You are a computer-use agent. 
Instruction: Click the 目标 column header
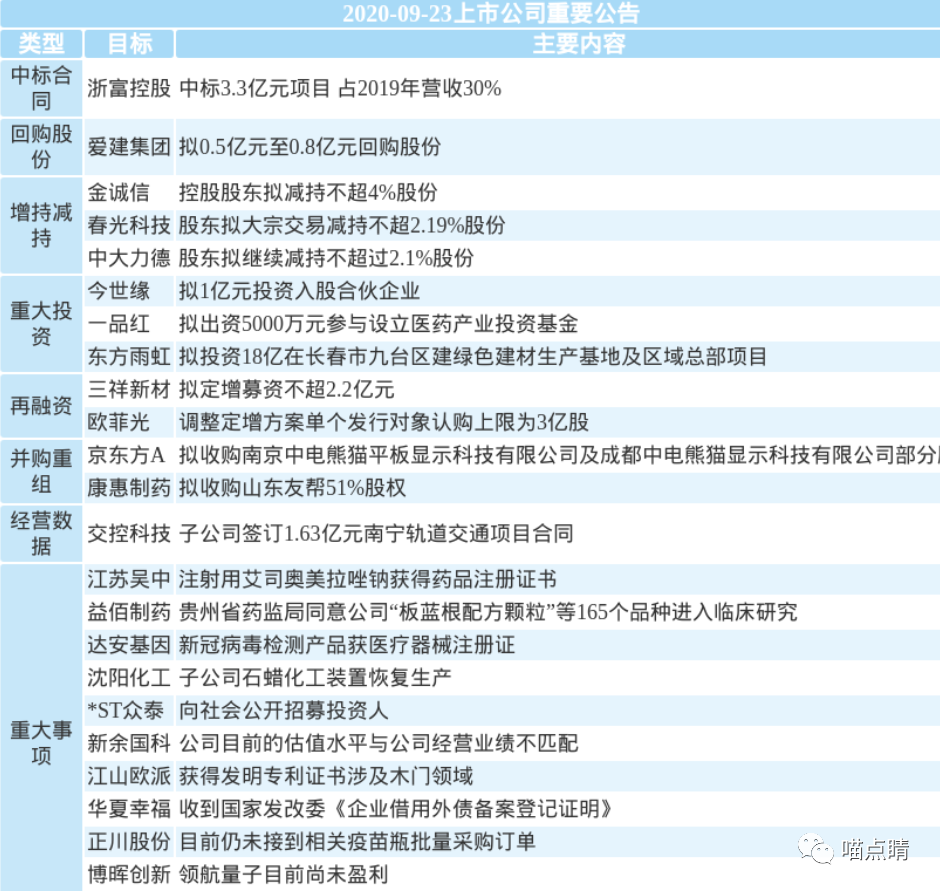[129, 44]
